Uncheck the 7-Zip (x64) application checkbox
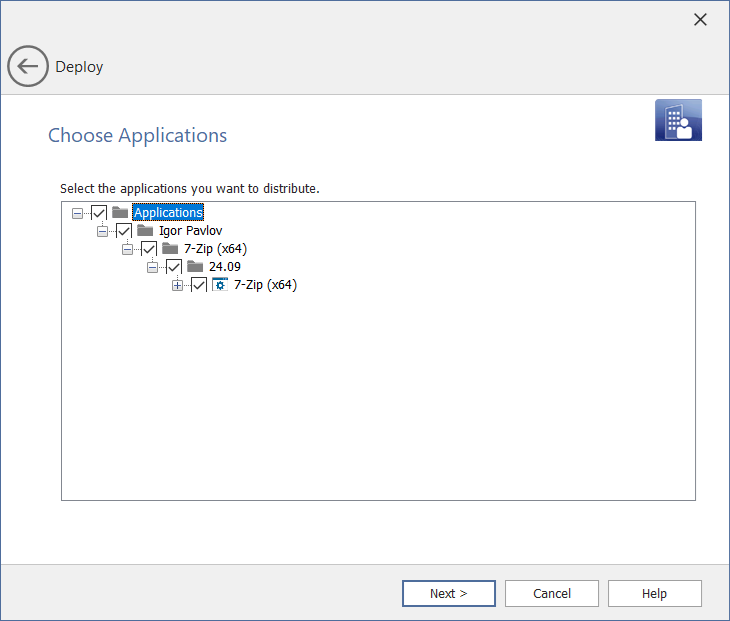The height and width of the screenshot is (621, 730). pyautogui.click(x=199, y=285)
